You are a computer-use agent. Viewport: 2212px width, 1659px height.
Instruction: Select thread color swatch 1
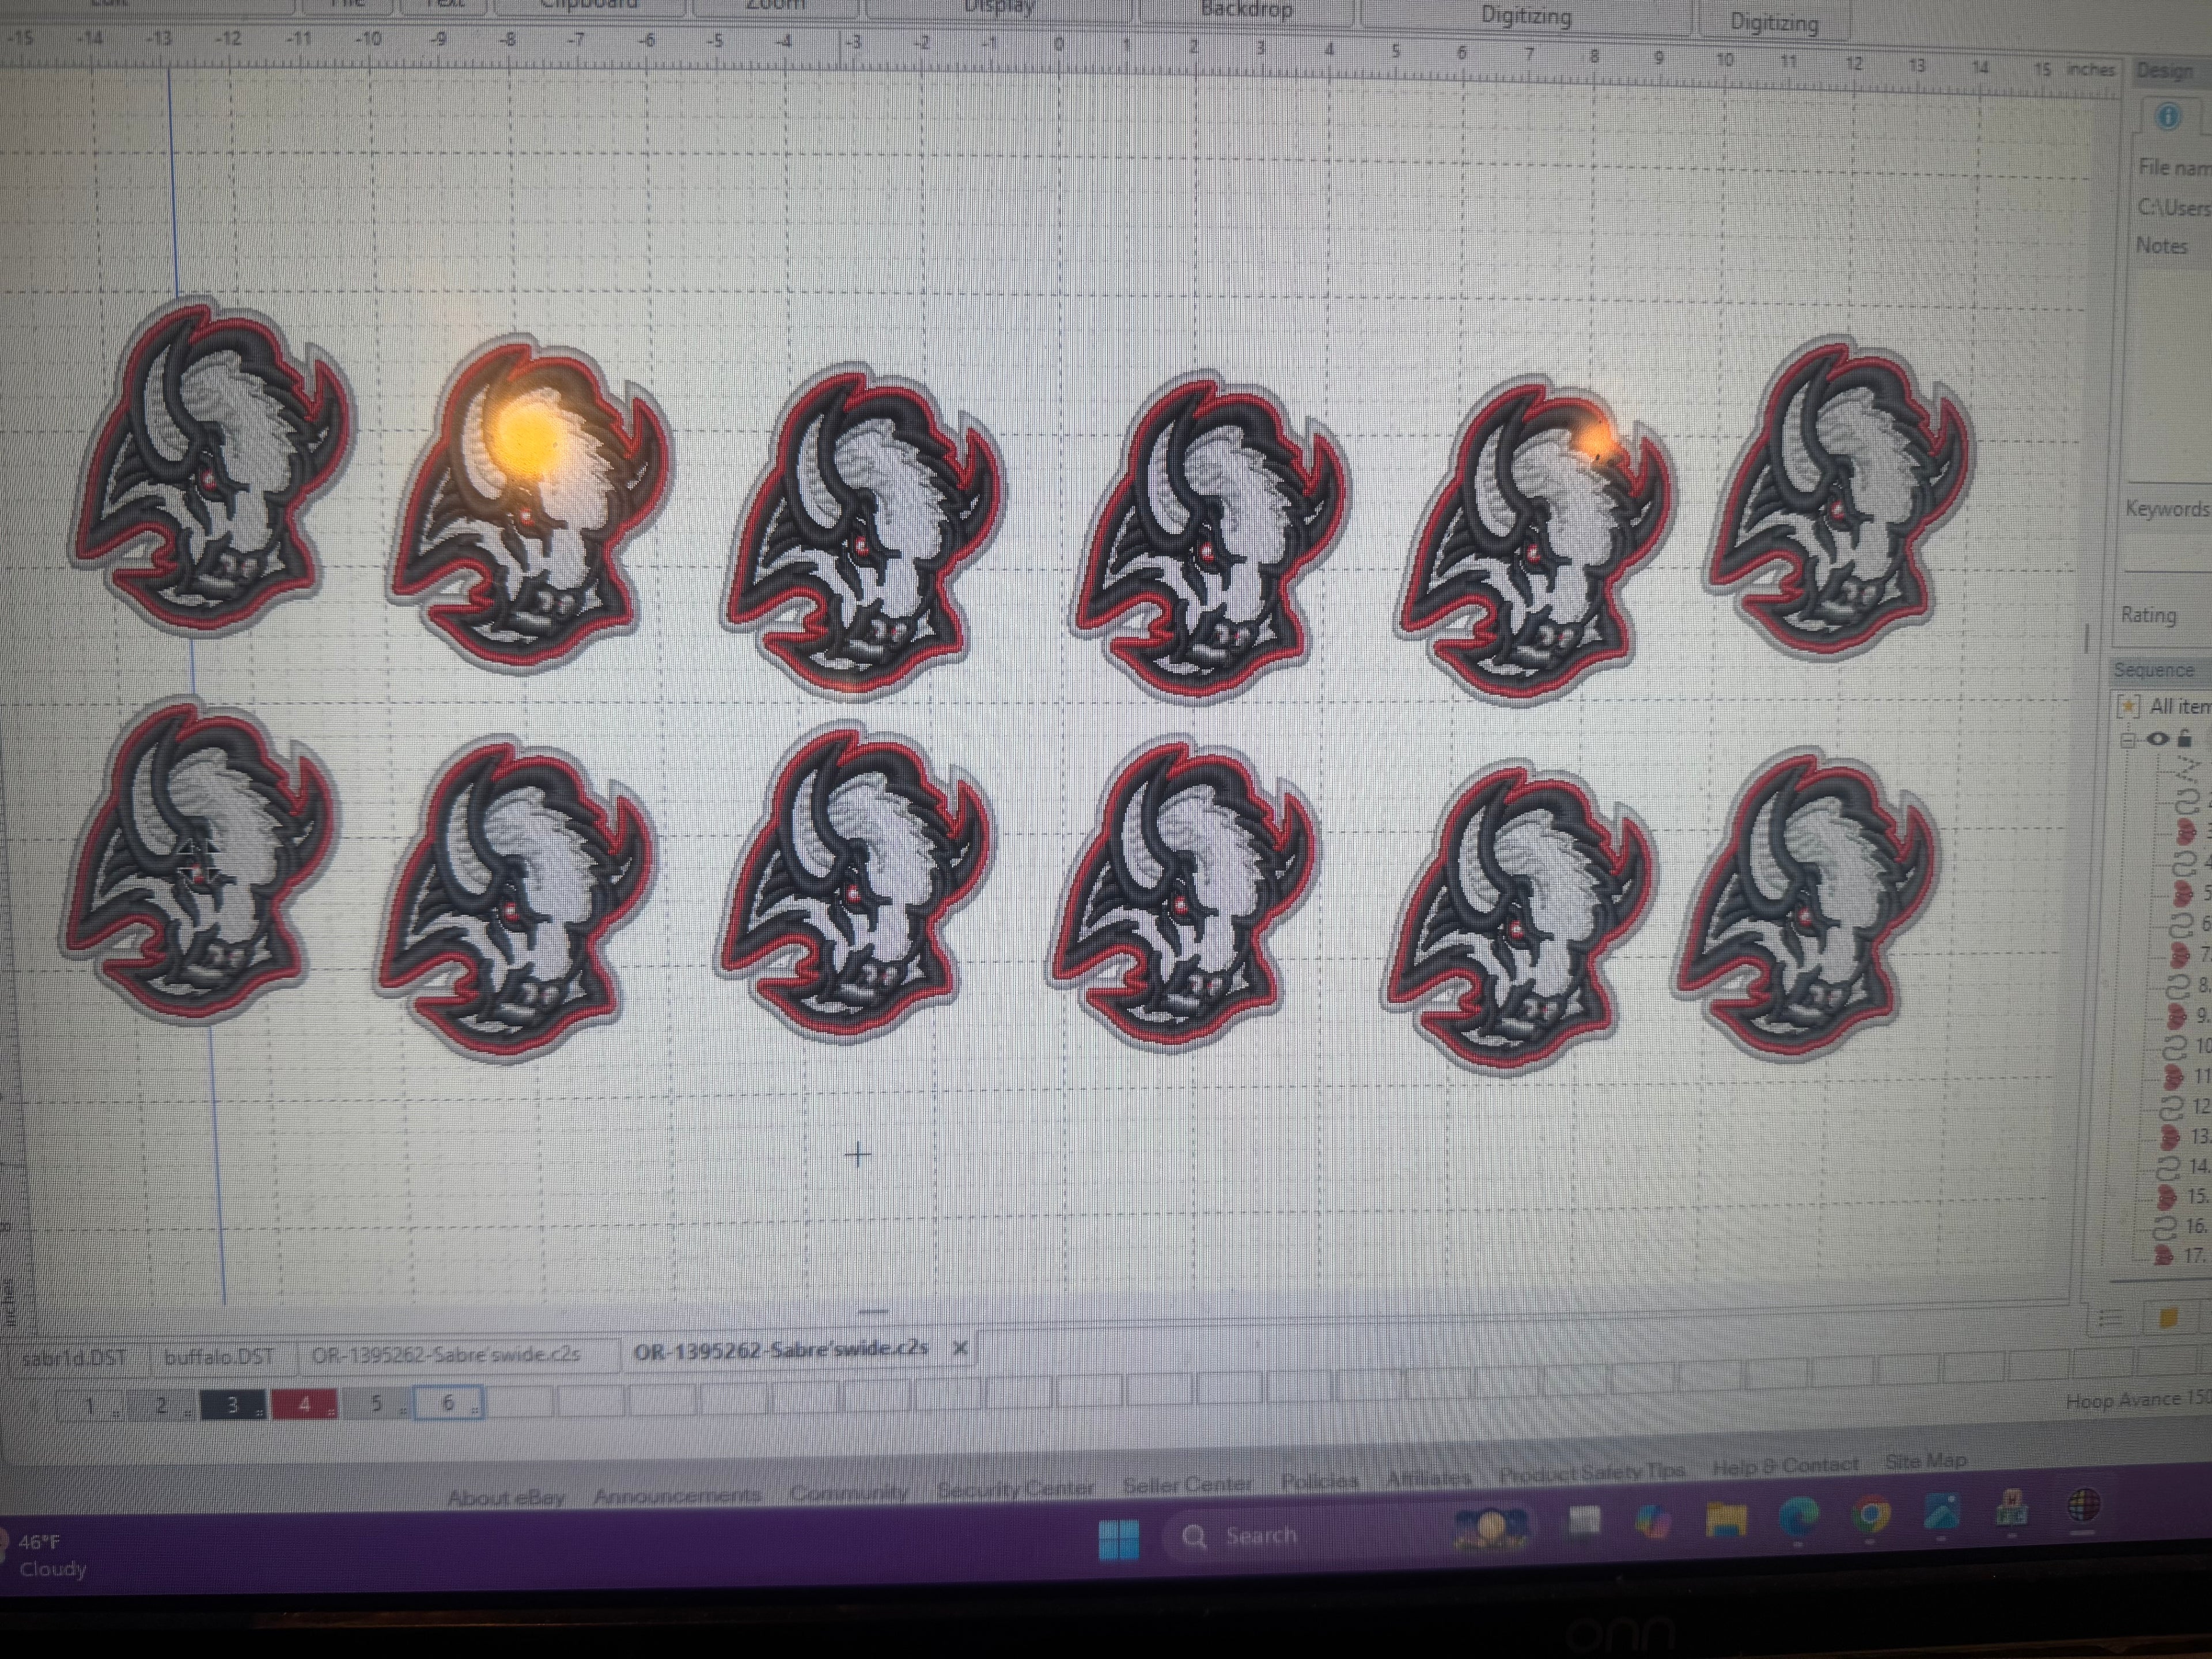click(x=90, y=1405)
